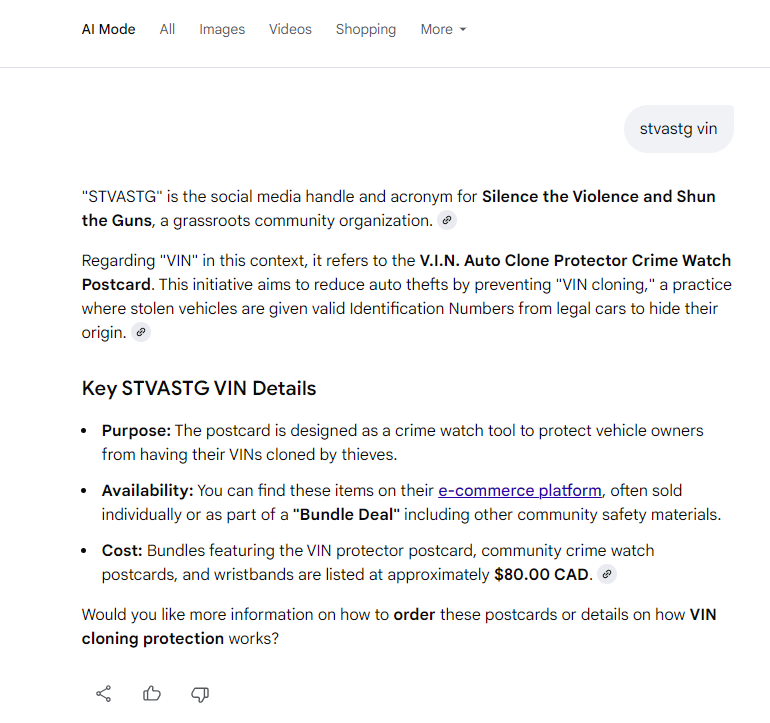Click the "Purpose:" bullet label
Viewport: 770px width, 723px height.
(136, 430)
